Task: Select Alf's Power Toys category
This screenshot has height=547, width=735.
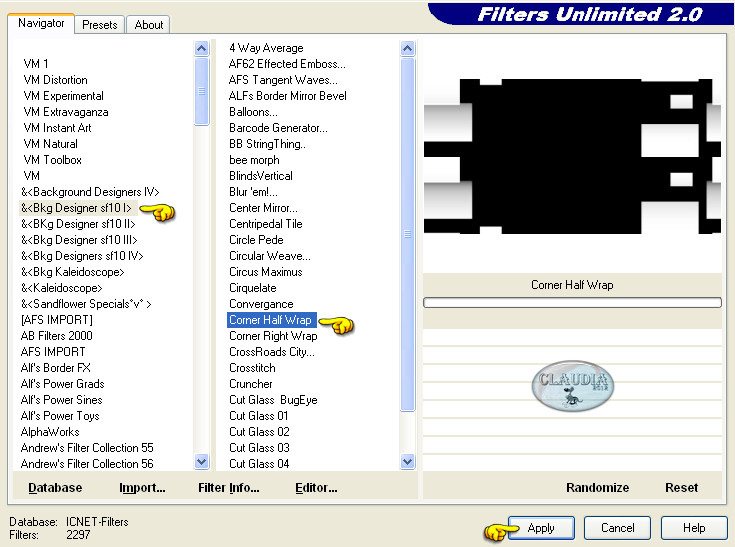Action: [60, 415]
